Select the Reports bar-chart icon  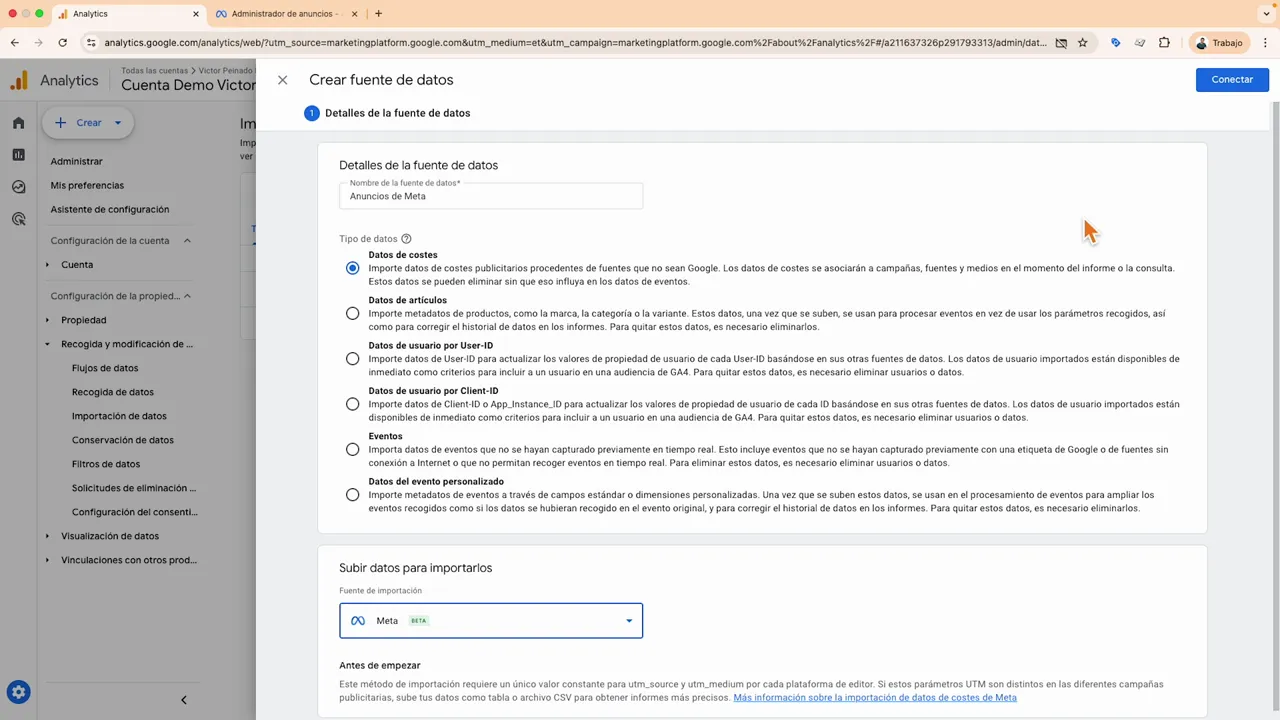tap(18, 154)
